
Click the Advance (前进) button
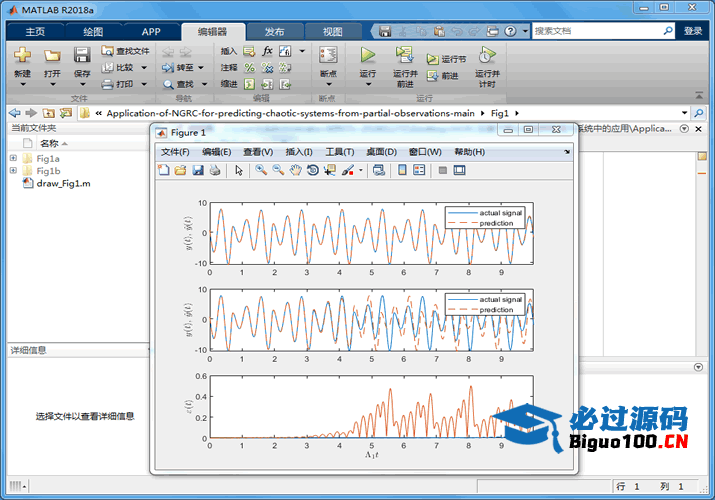[442, 76]
